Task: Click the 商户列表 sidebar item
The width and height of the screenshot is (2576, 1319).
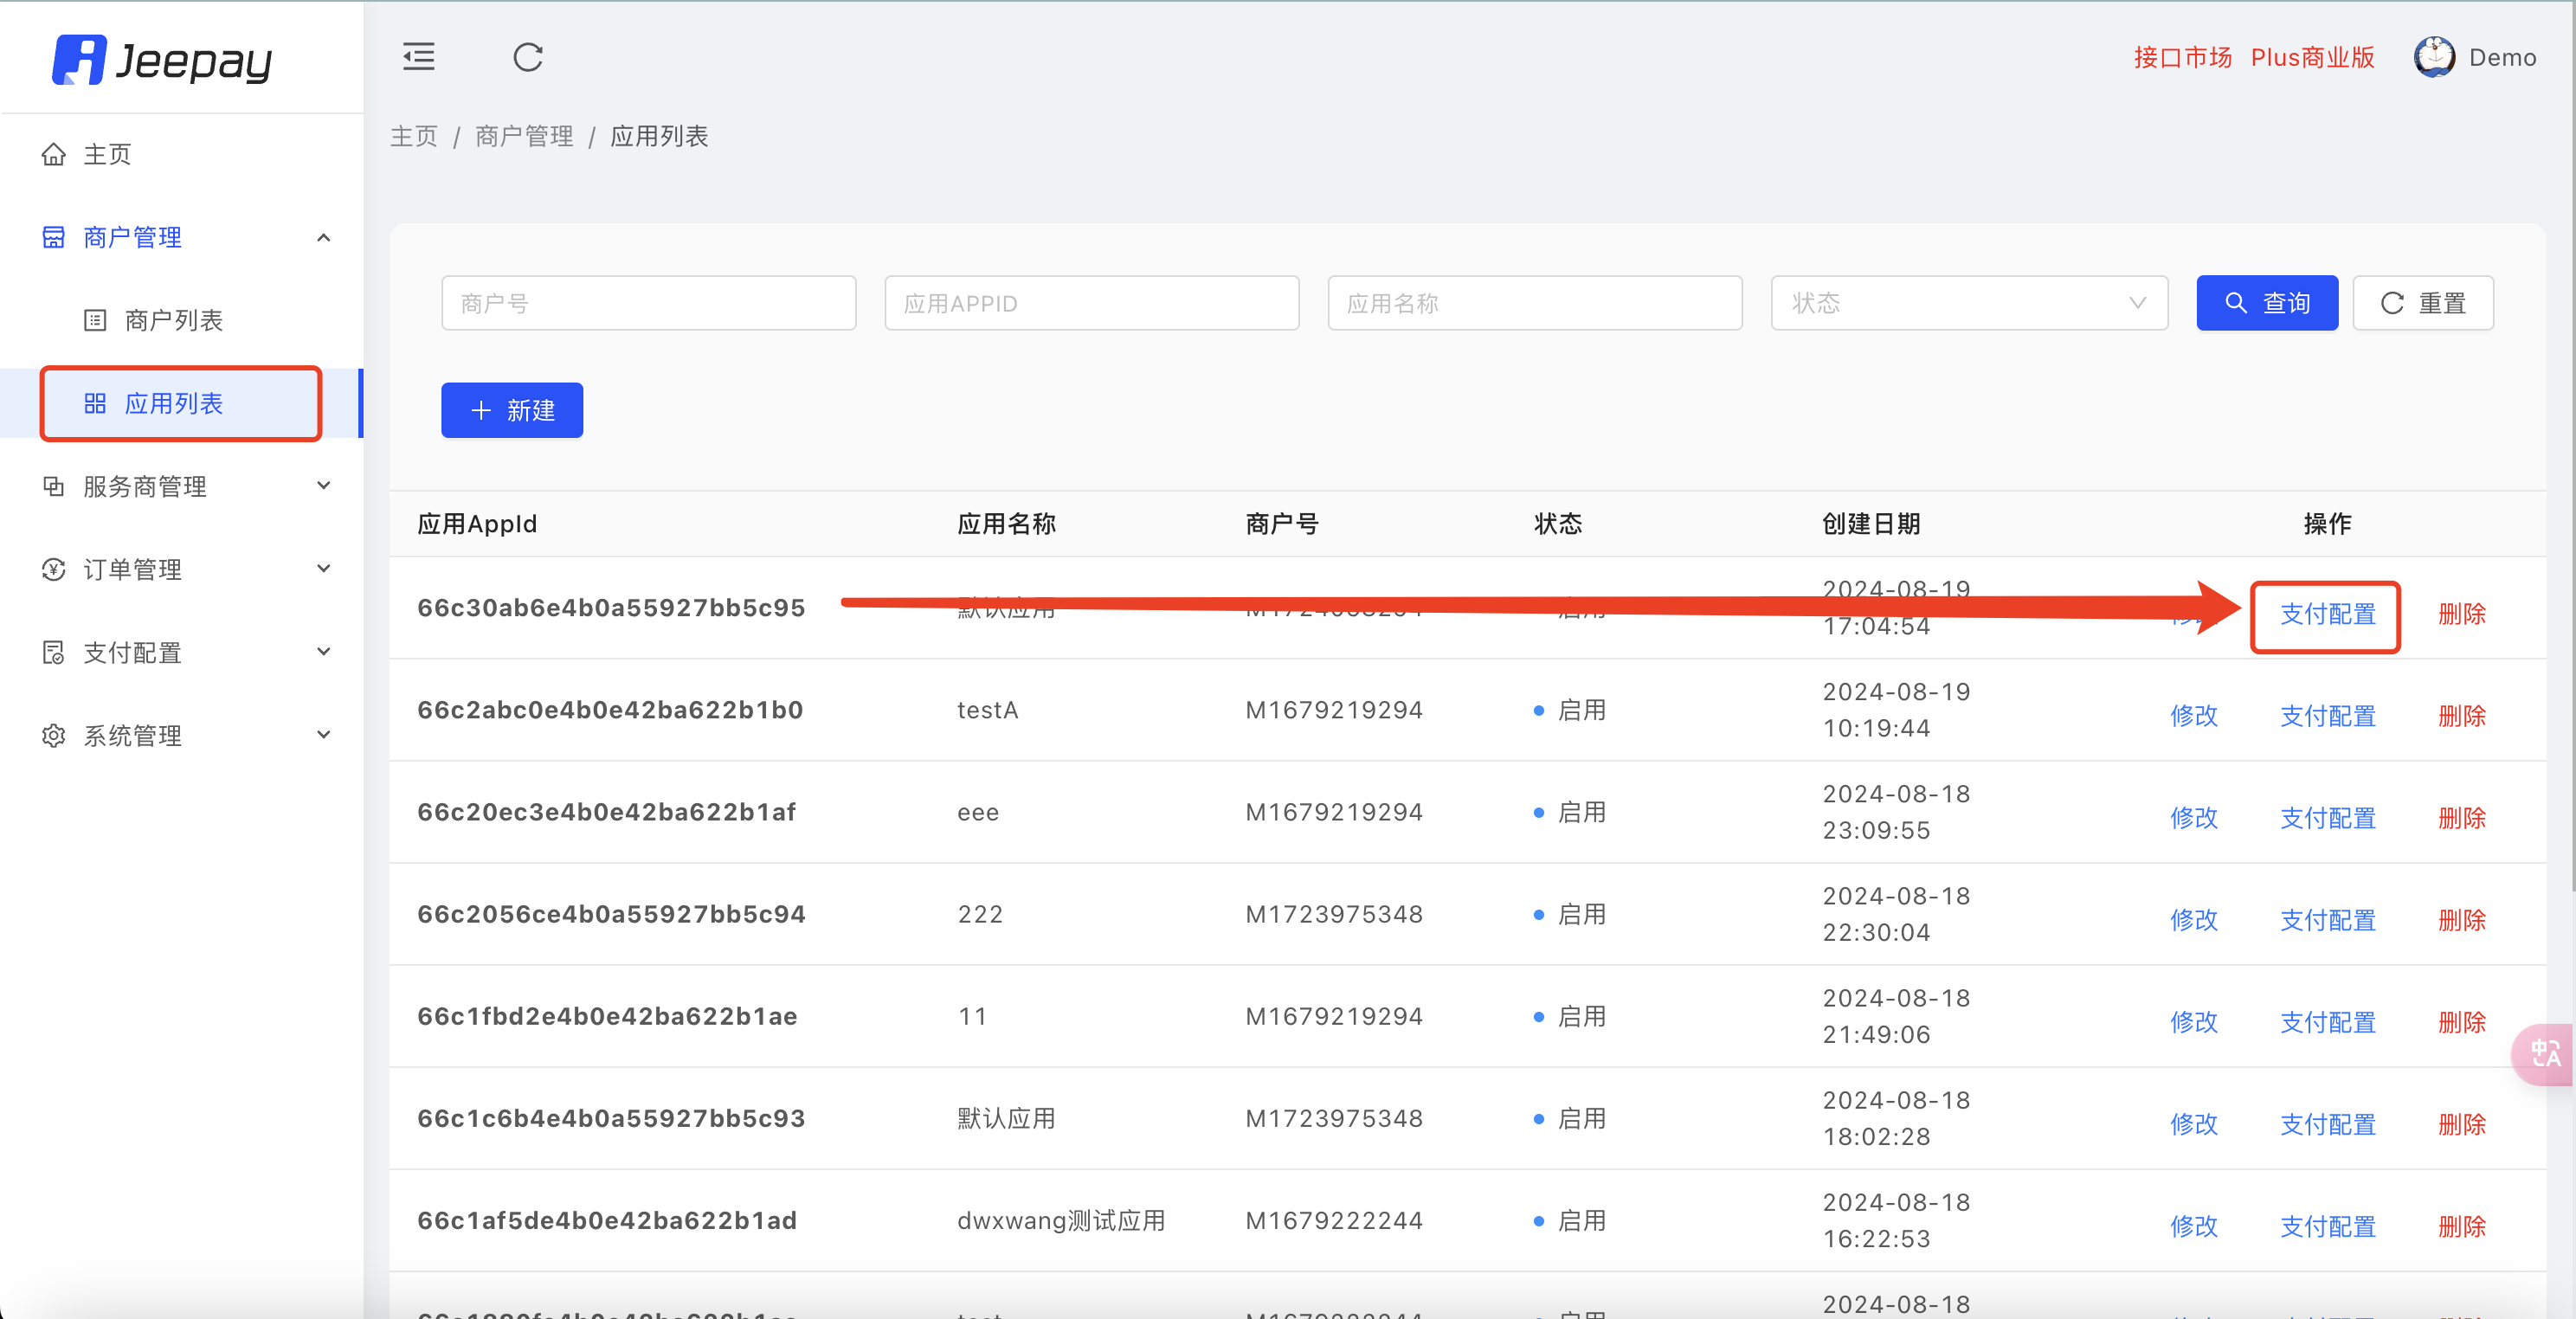Action: tap(173, 320)
